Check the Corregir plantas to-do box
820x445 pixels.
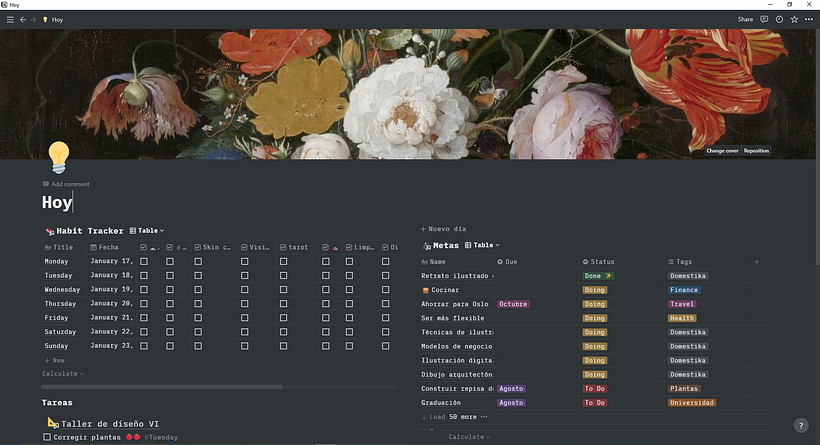pyautogui.click(x=47, y=437)
